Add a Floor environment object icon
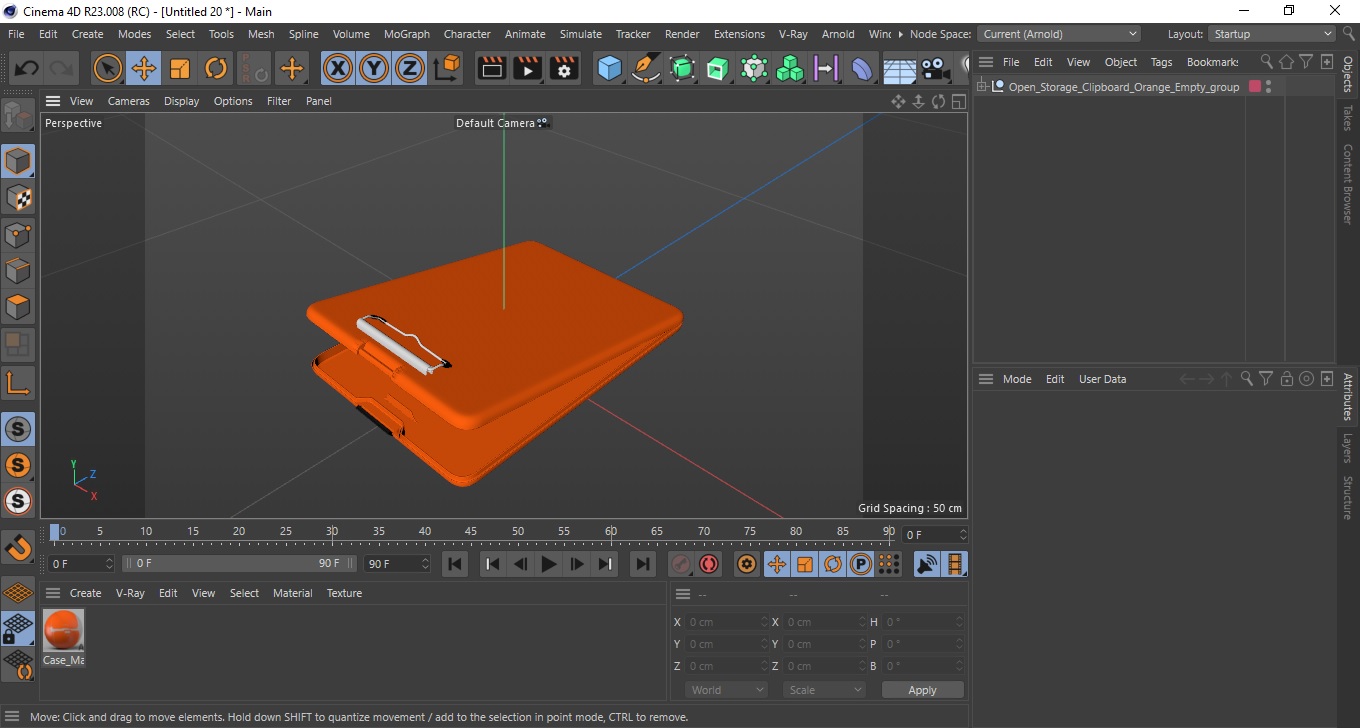1360x728 pixels. click(899, 68)
